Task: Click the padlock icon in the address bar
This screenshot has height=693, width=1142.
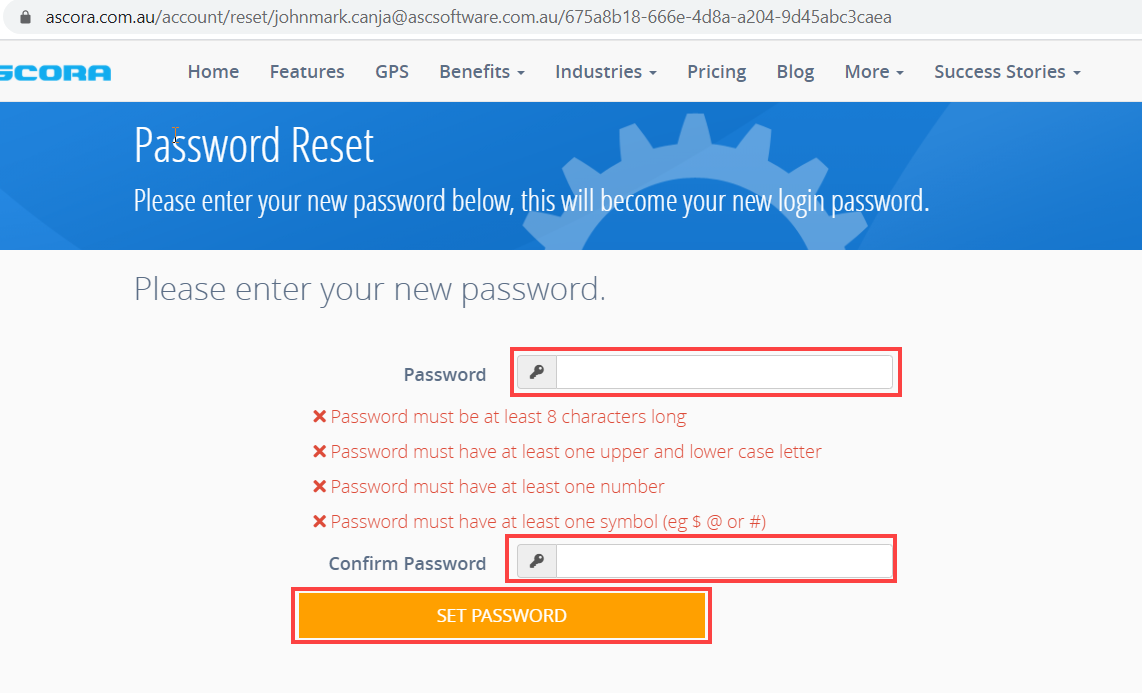Action: [25, 17]
